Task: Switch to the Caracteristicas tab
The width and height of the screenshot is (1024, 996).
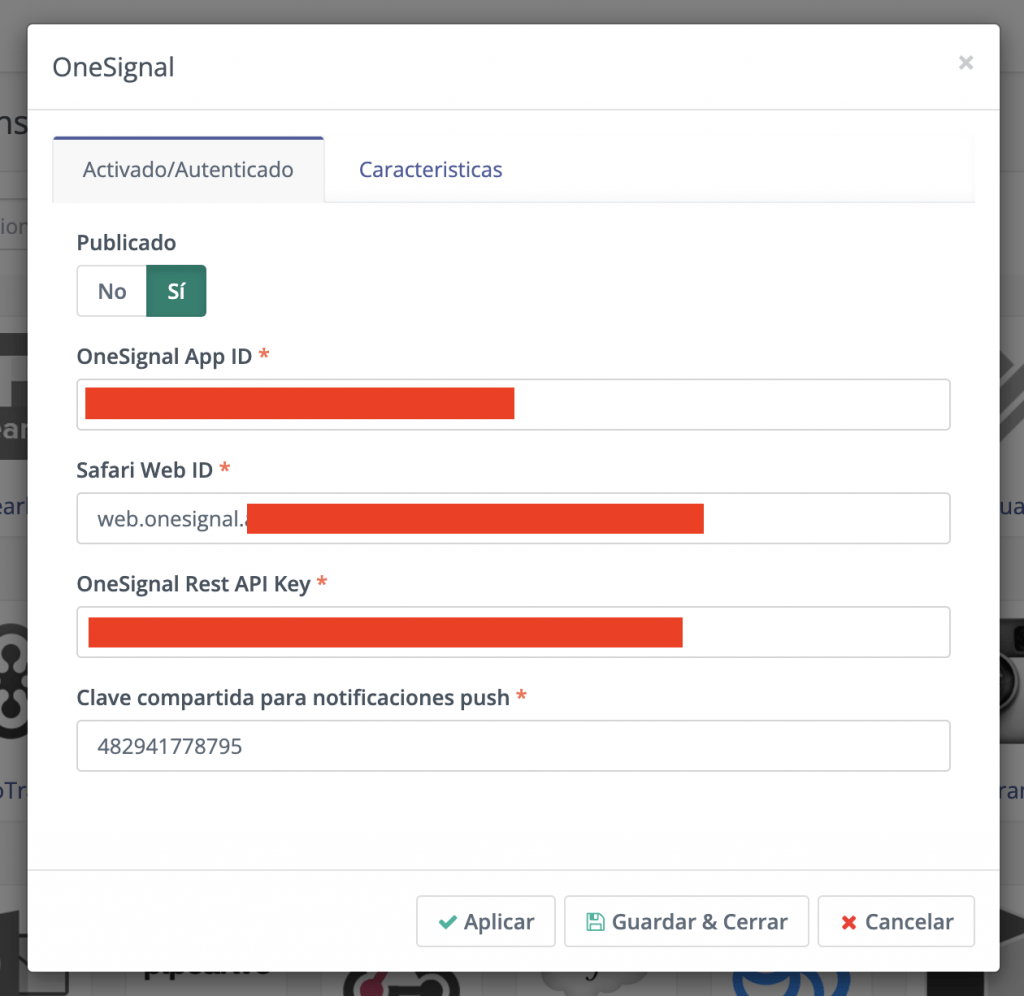Action: pos(430,170)
